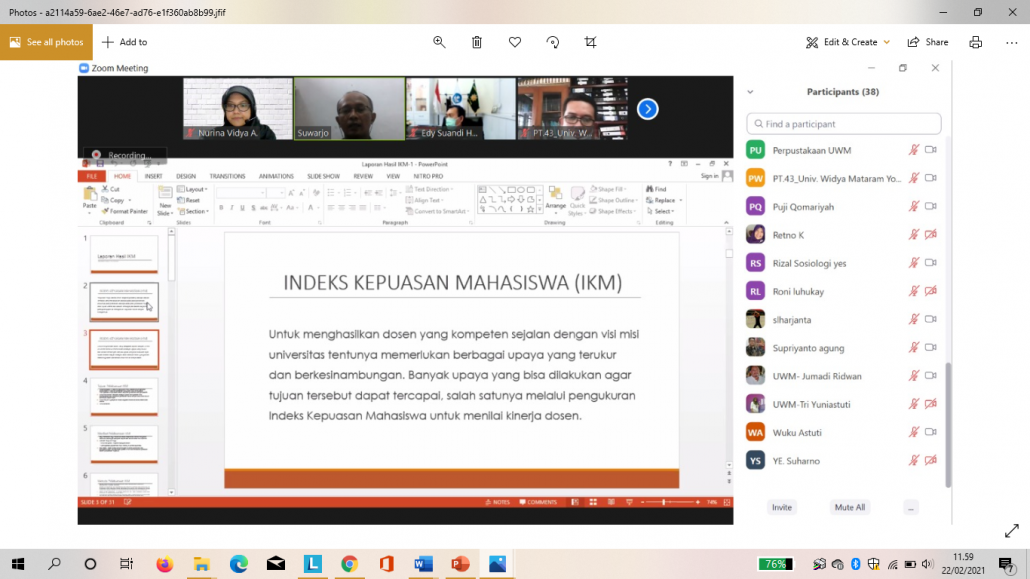The width and height of the screenshot is (1030, 579).
Task: Toggle camera for Perpustakaan UWM
Action: pos(931,150)
